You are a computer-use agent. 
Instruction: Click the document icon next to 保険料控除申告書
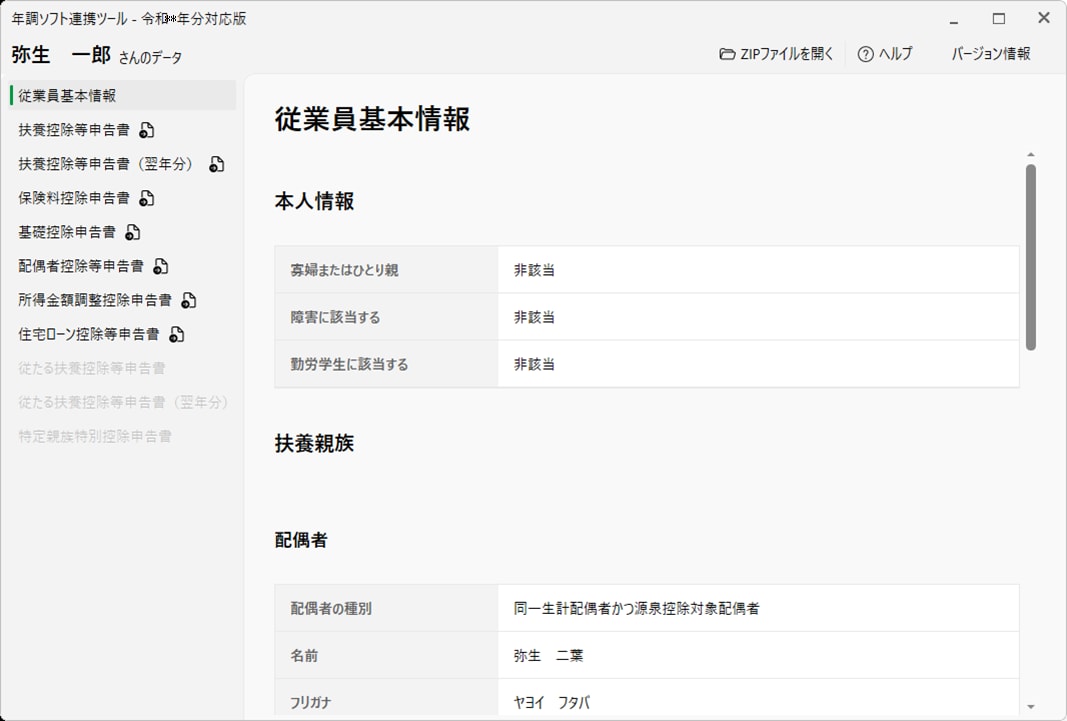(147, 198)
